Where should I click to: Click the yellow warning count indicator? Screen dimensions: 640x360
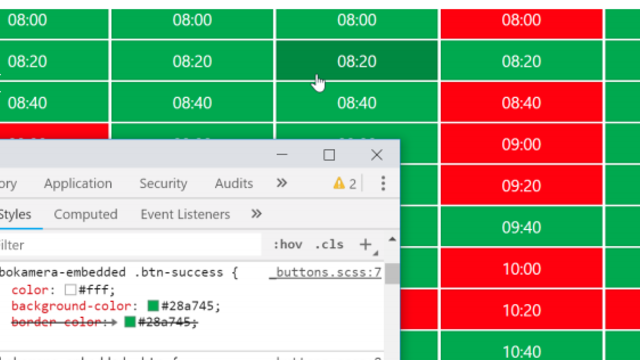tap(345, 184)
